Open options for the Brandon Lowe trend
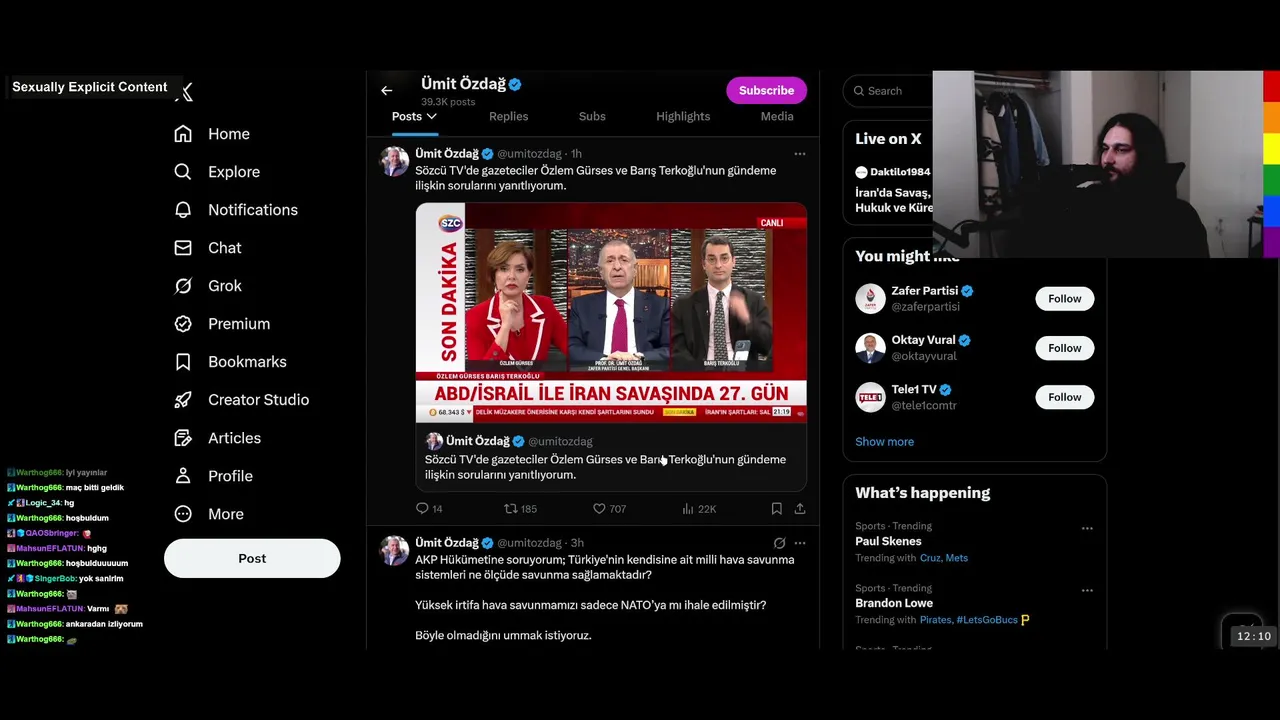Image resolution: width=1280 pixels, height=720 pixels. (1087, 590)
